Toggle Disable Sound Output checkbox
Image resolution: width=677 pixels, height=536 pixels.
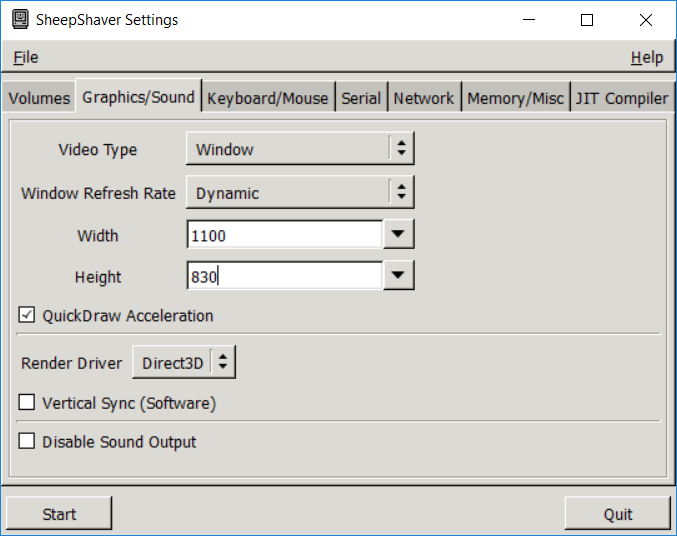[x=27, y=441]
